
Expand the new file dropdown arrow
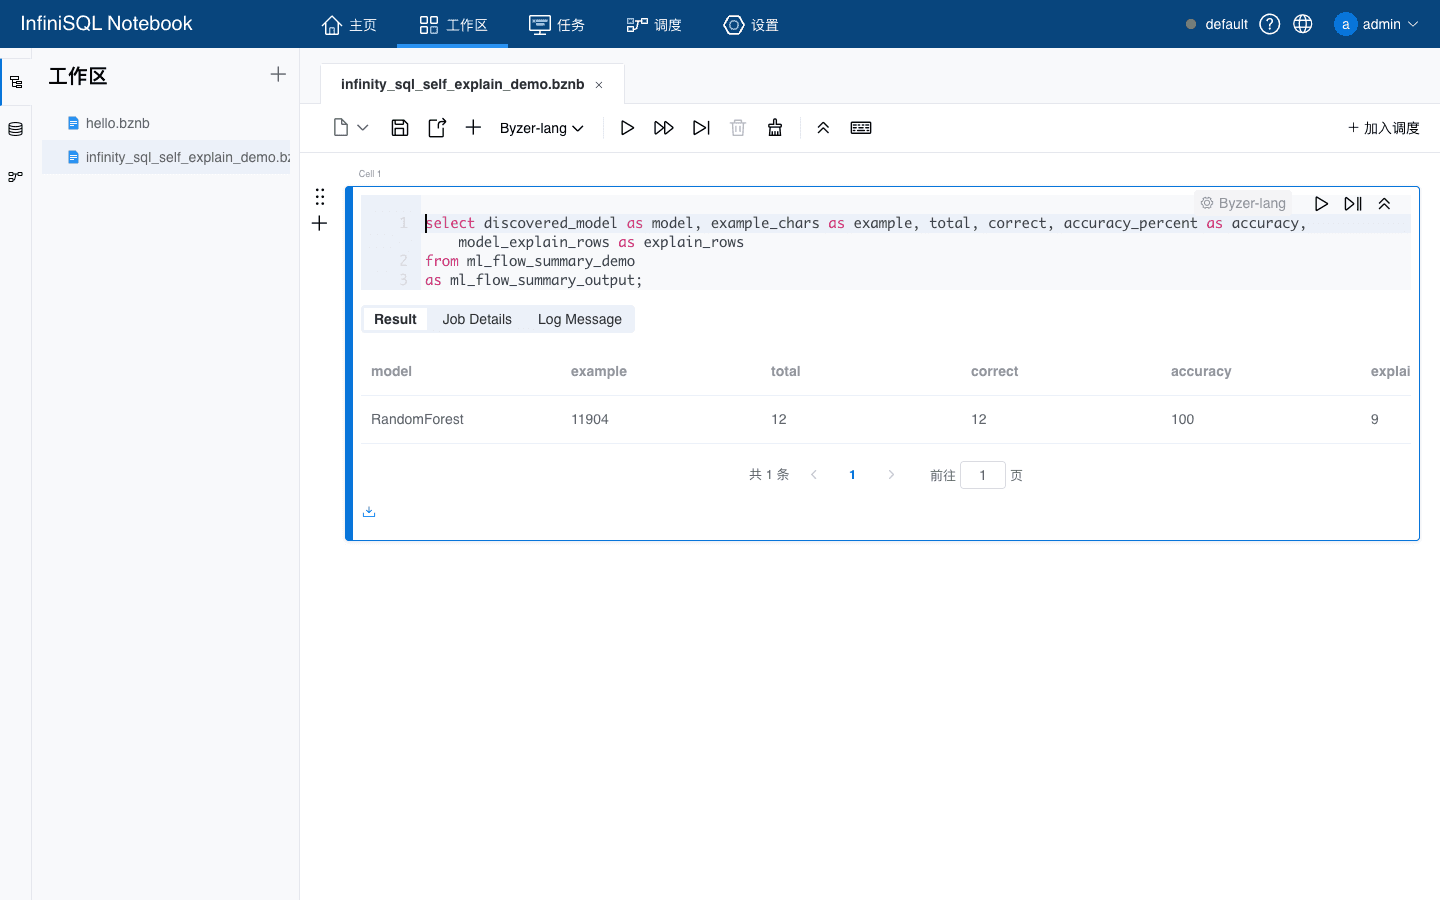click(363, 128)
